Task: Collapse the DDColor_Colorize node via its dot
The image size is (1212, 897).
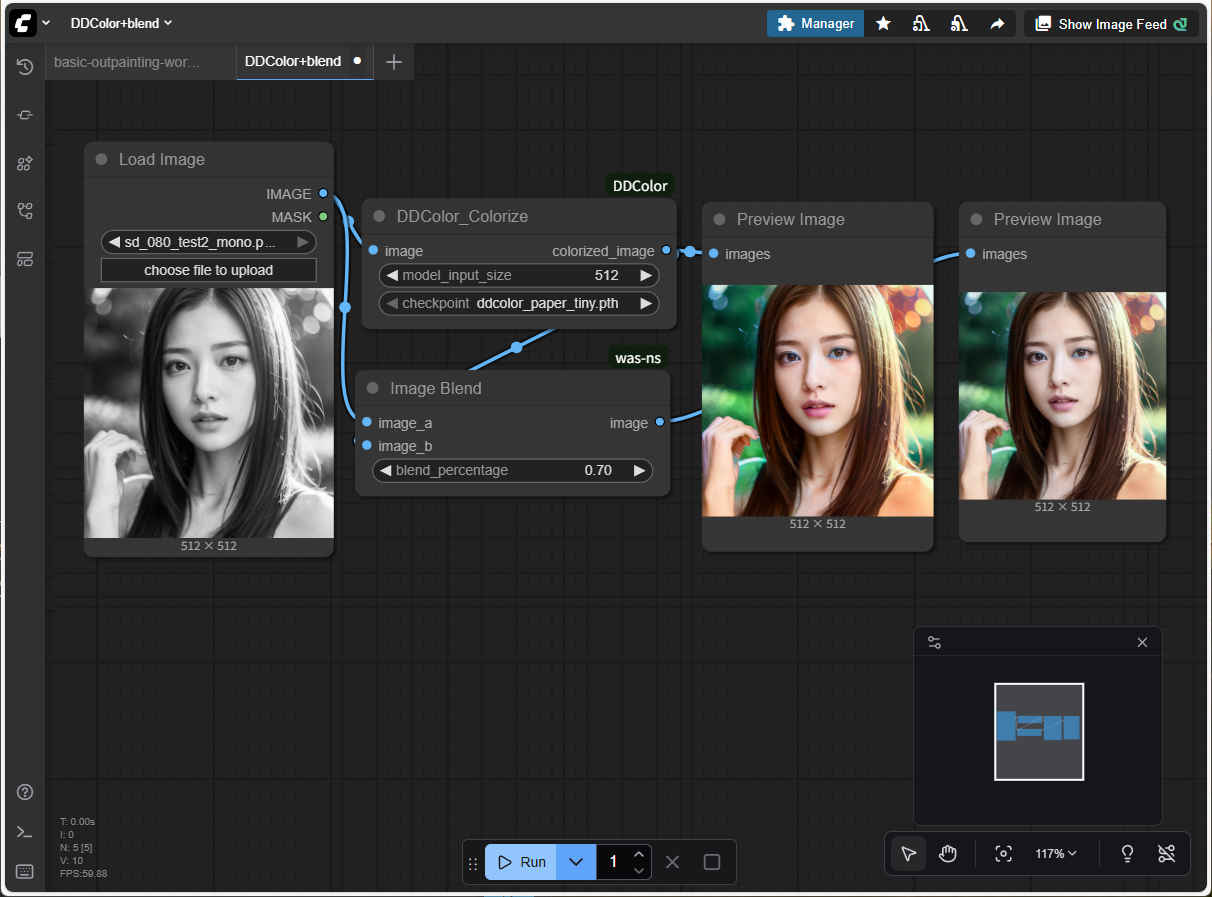Action: [x=380, y=217]
